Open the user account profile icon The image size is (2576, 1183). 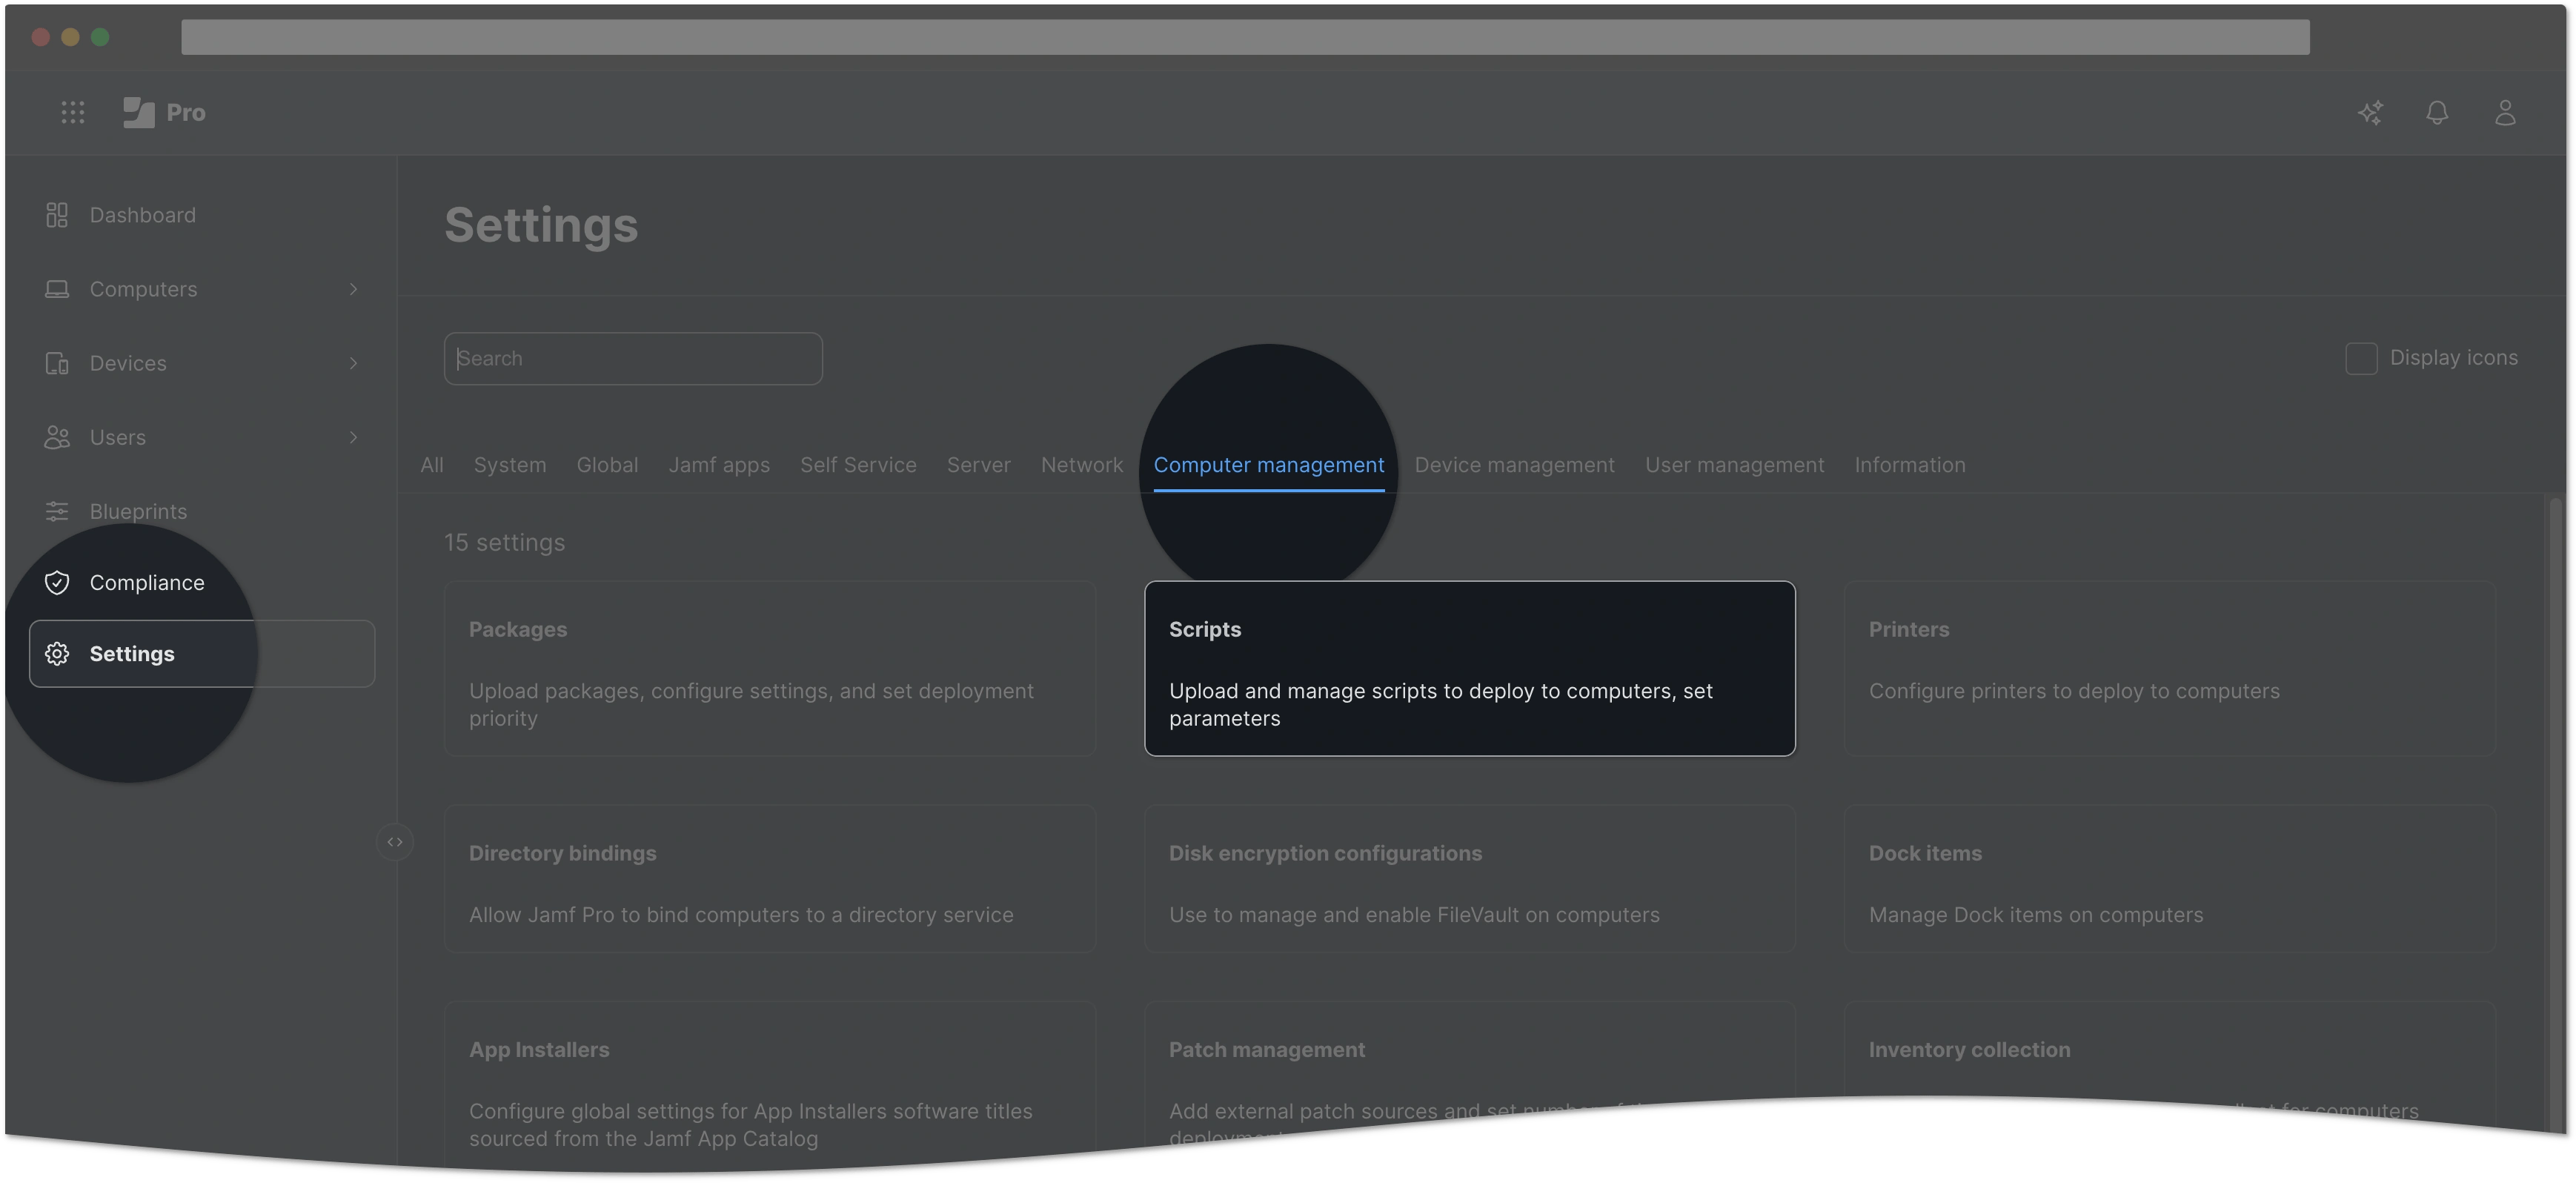pyautogui.click(x=2504, y=112)
